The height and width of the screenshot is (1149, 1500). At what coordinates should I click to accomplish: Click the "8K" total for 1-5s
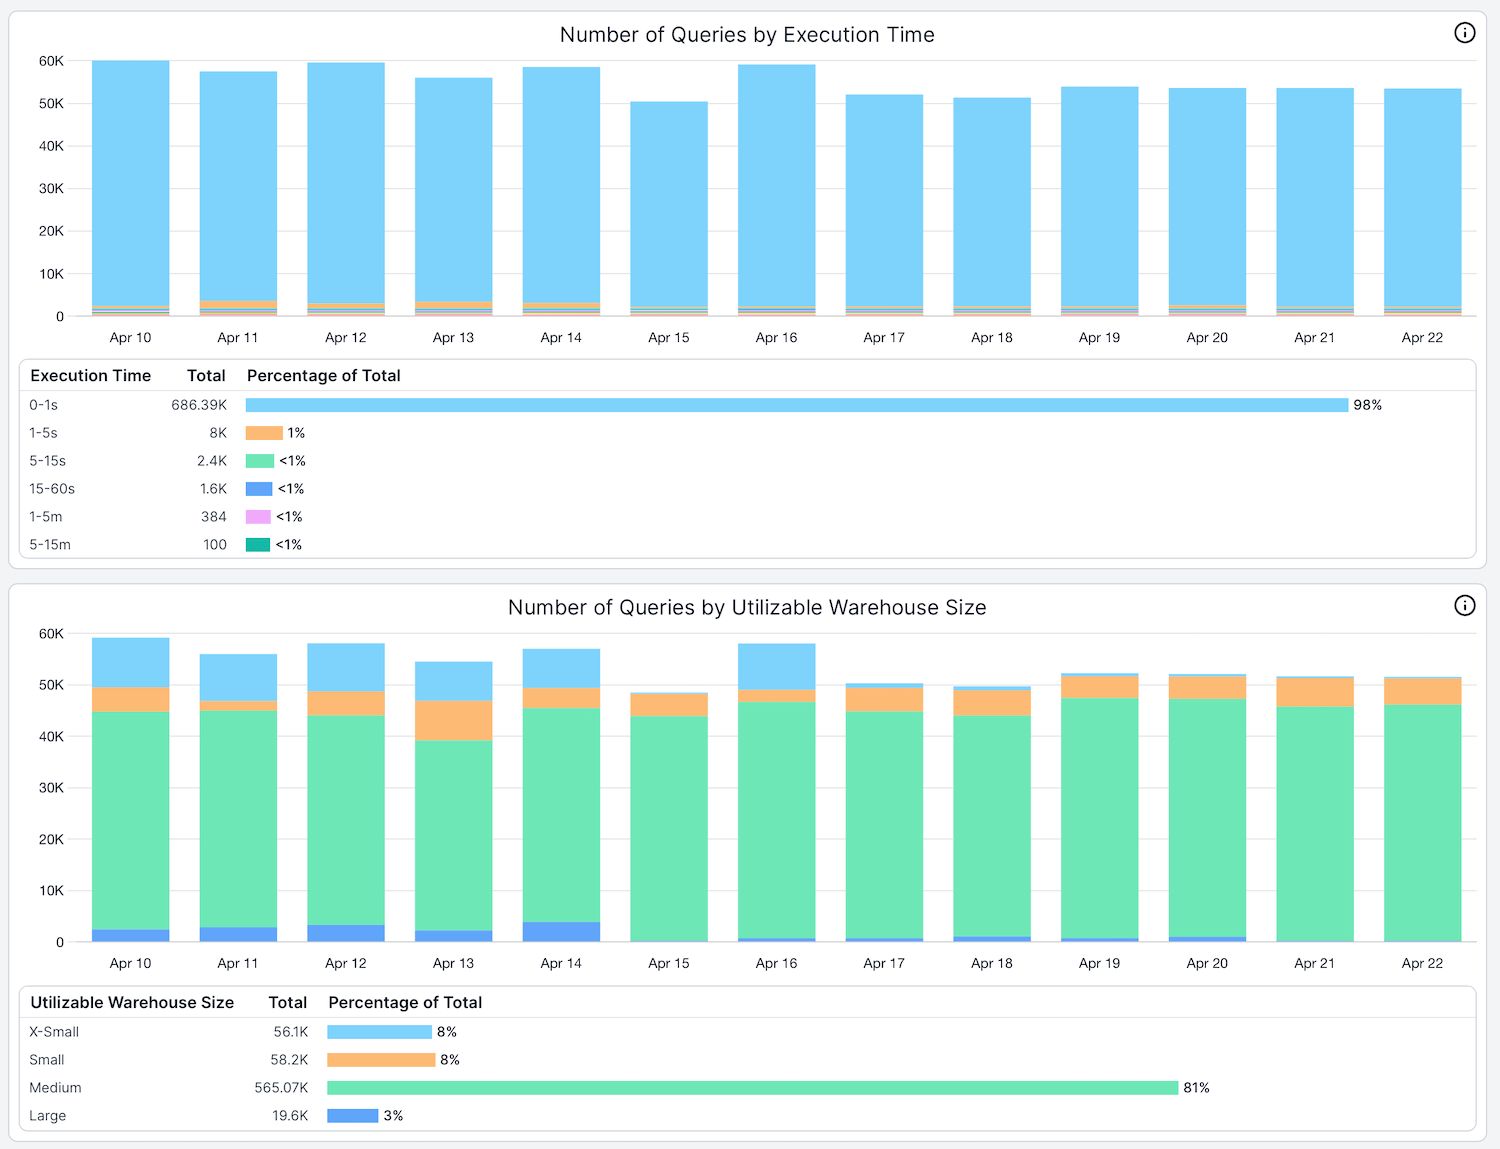pyautogui.click(x=218, y=433)
